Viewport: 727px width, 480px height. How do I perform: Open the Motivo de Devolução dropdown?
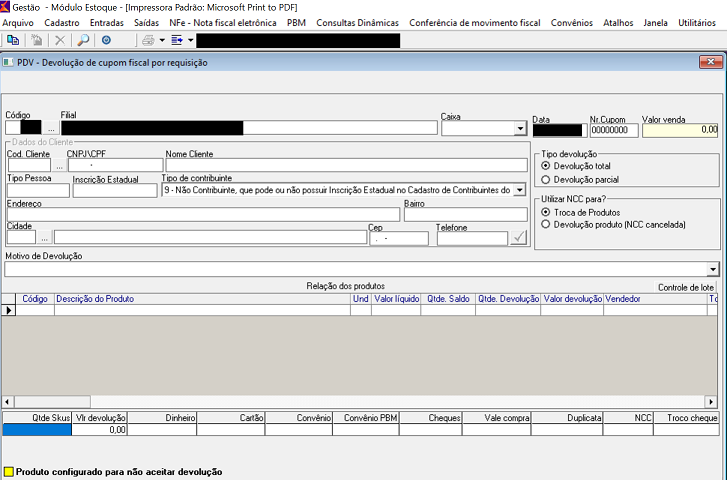[x=712, y=269]
